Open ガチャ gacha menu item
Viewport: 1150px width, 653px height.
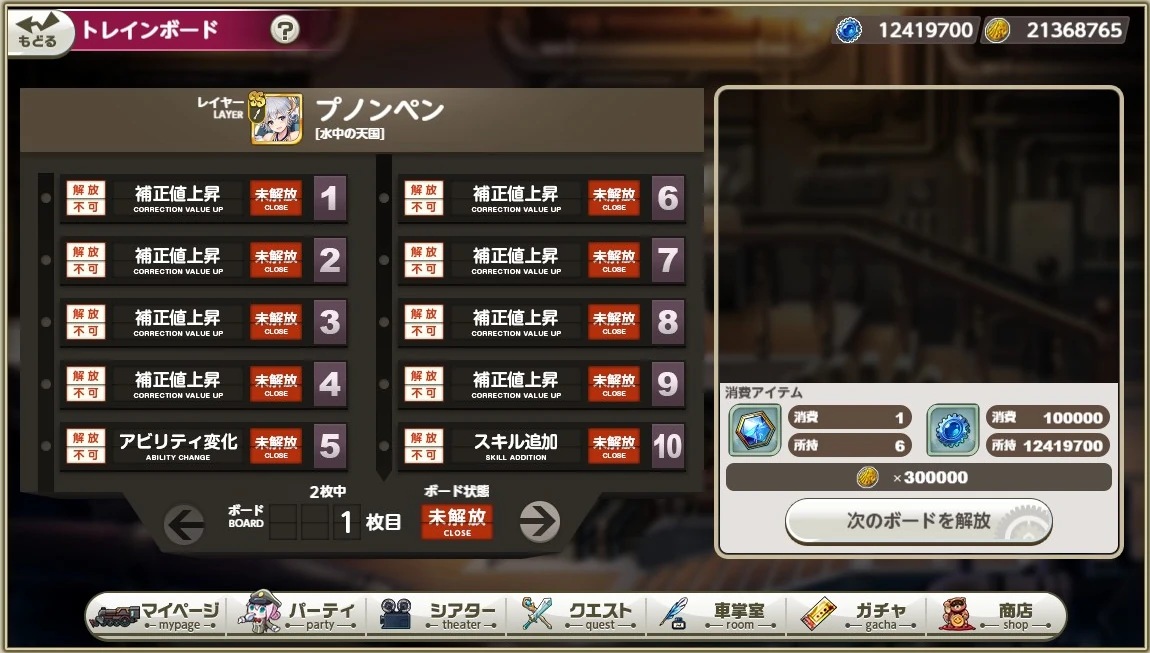point(857,615)
